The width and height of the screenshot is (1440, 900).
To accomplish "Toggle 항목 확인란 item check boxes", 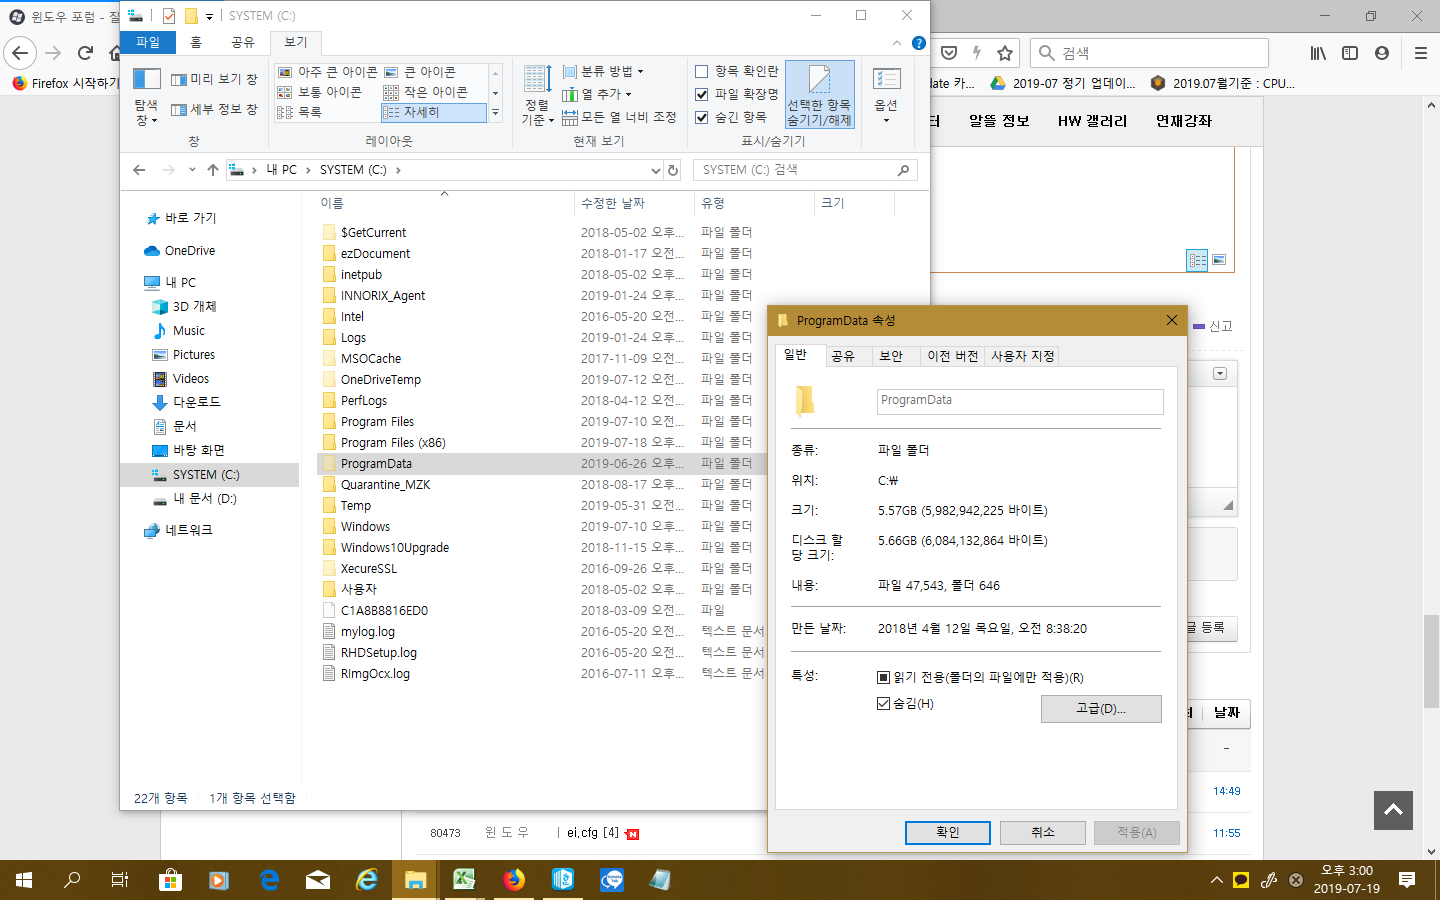I will tap(737, 71).
